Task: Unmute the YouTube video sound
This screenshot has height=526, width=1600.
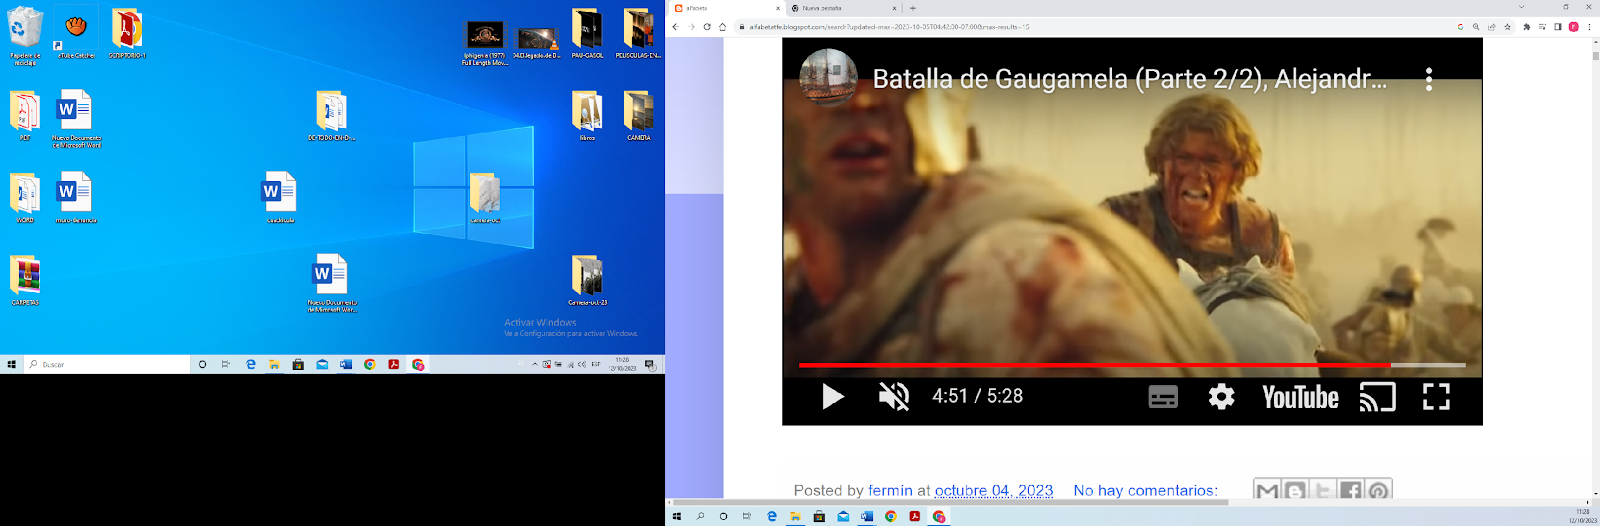Action: click(894, 397)
